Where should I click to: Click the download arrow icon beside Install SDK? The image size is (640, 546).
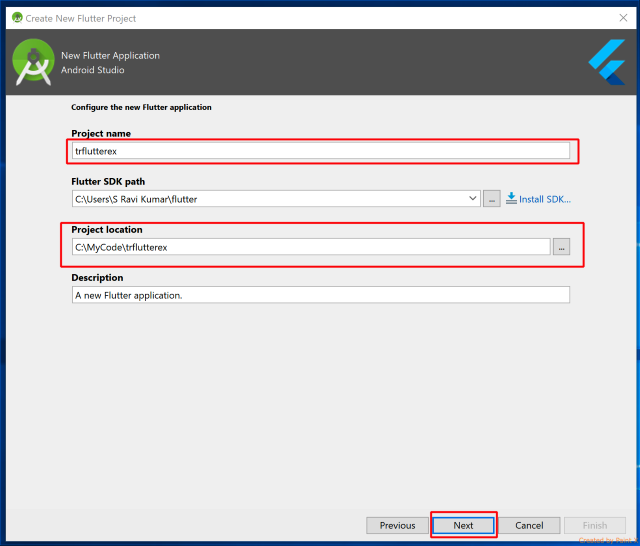click(511, 199)
